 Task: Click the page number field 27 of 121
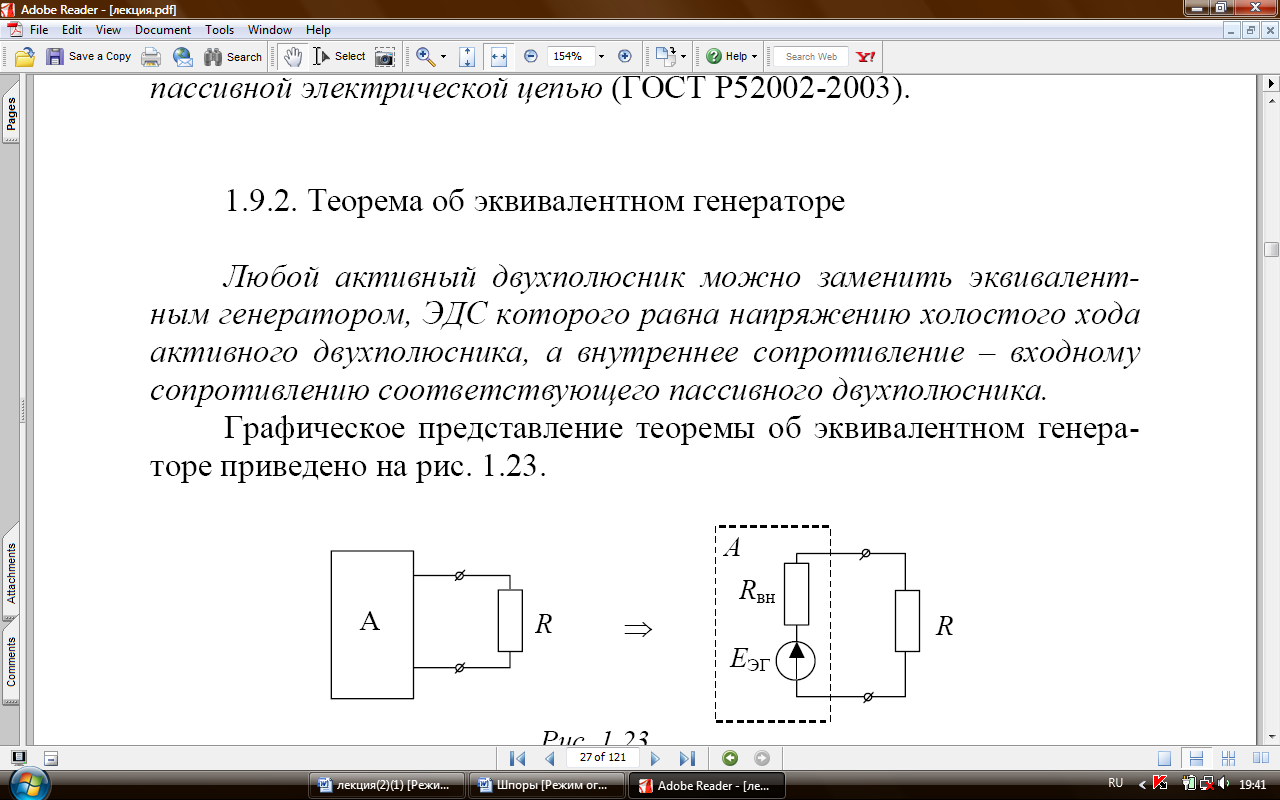(603, 758)
